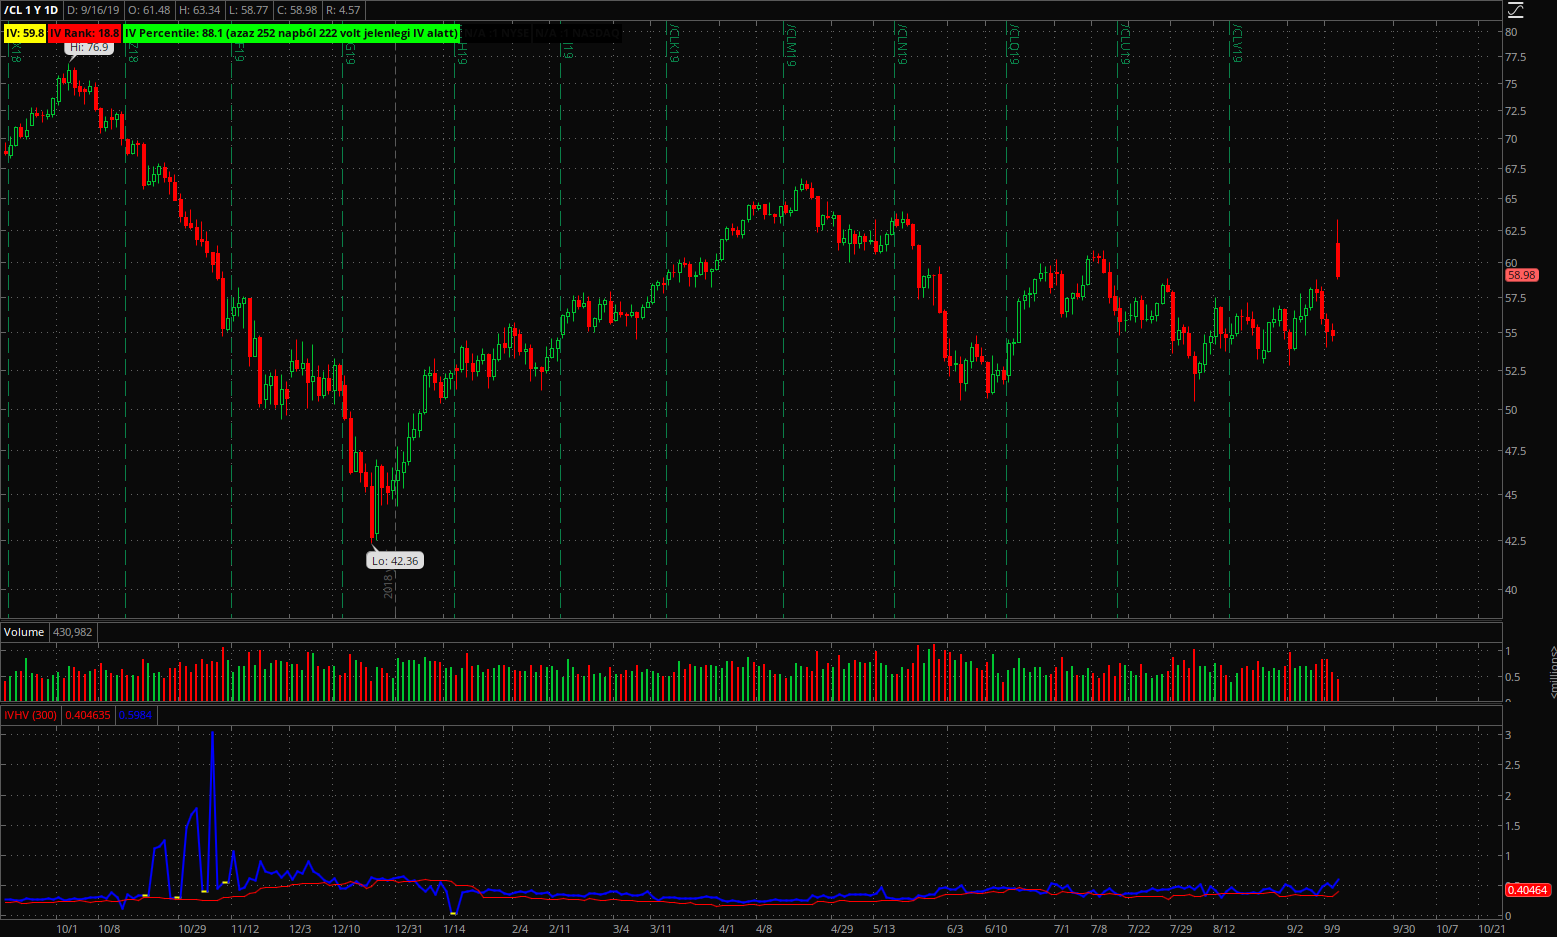Viewport: 1557px width, 937px height.
Task: Click the /CLK19 contract roll marker
Action: pos(675,45)
